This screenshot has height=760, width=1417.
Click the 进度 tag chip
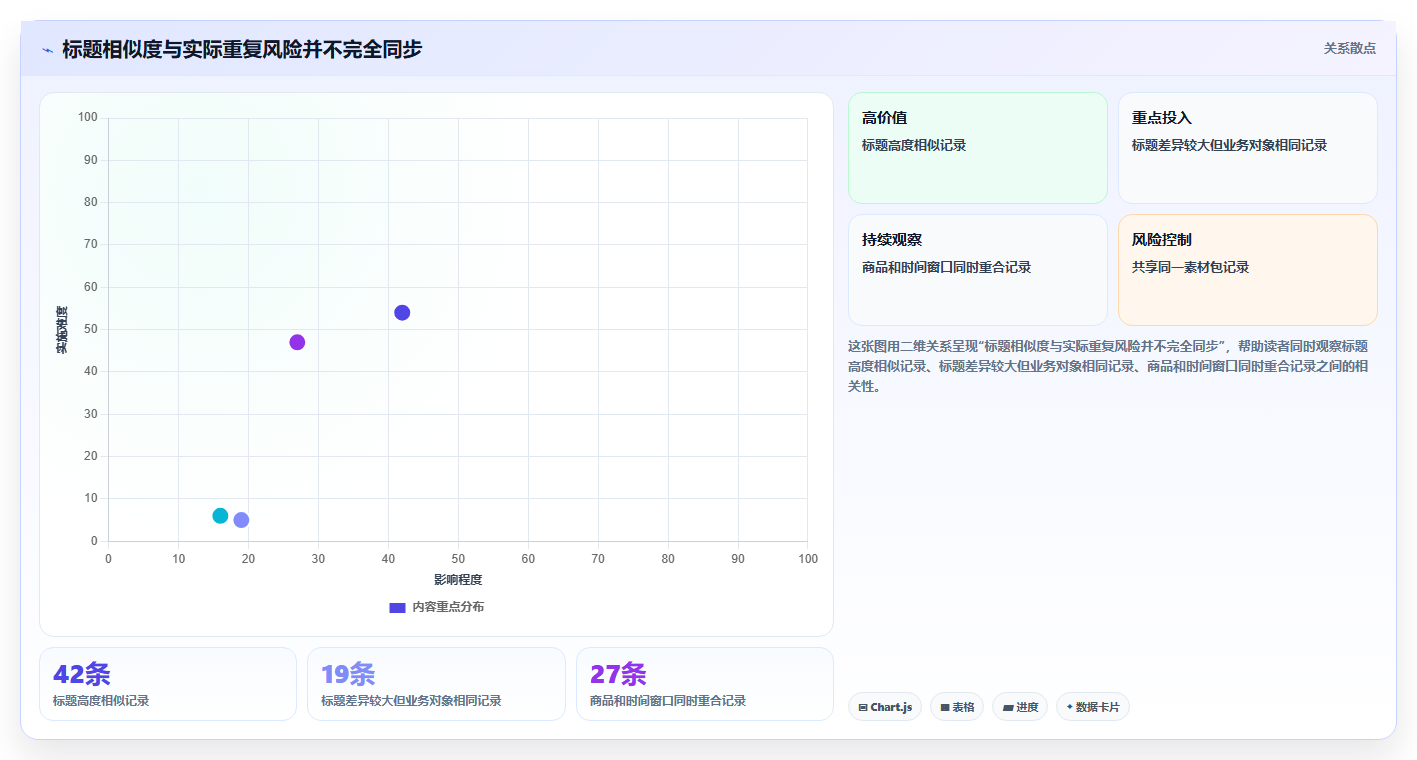coord(1020,707)
